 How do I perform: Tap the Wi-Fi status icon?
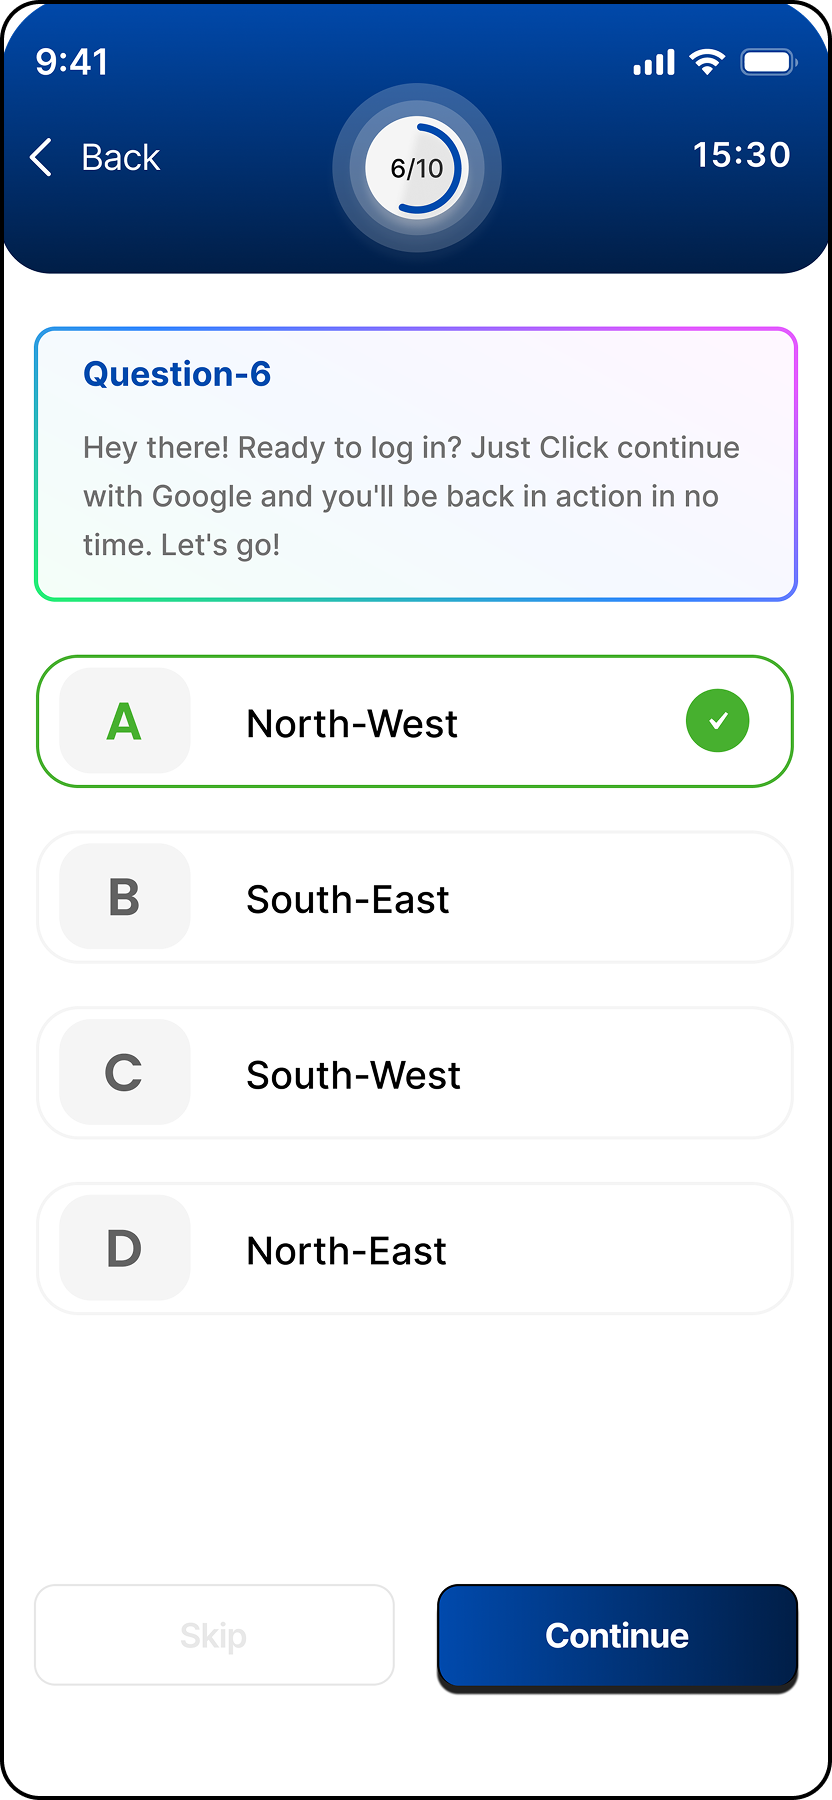pos(707,63)
